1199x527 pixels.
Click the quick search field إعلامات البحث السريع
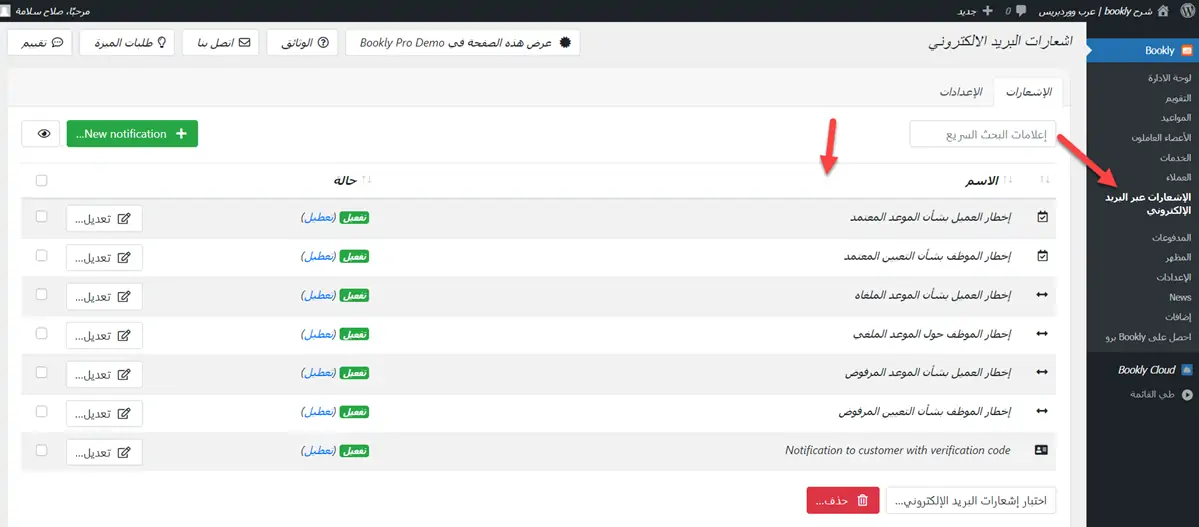click(x=983, y=134)
